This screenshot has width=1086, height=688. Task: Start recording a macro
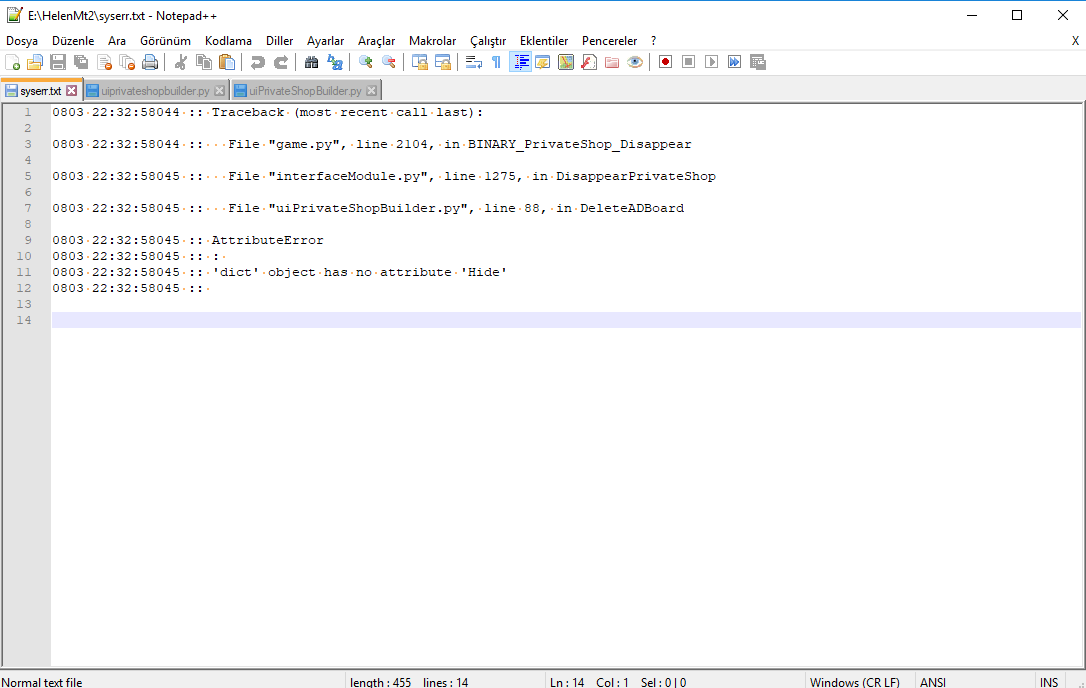[666, 62]
